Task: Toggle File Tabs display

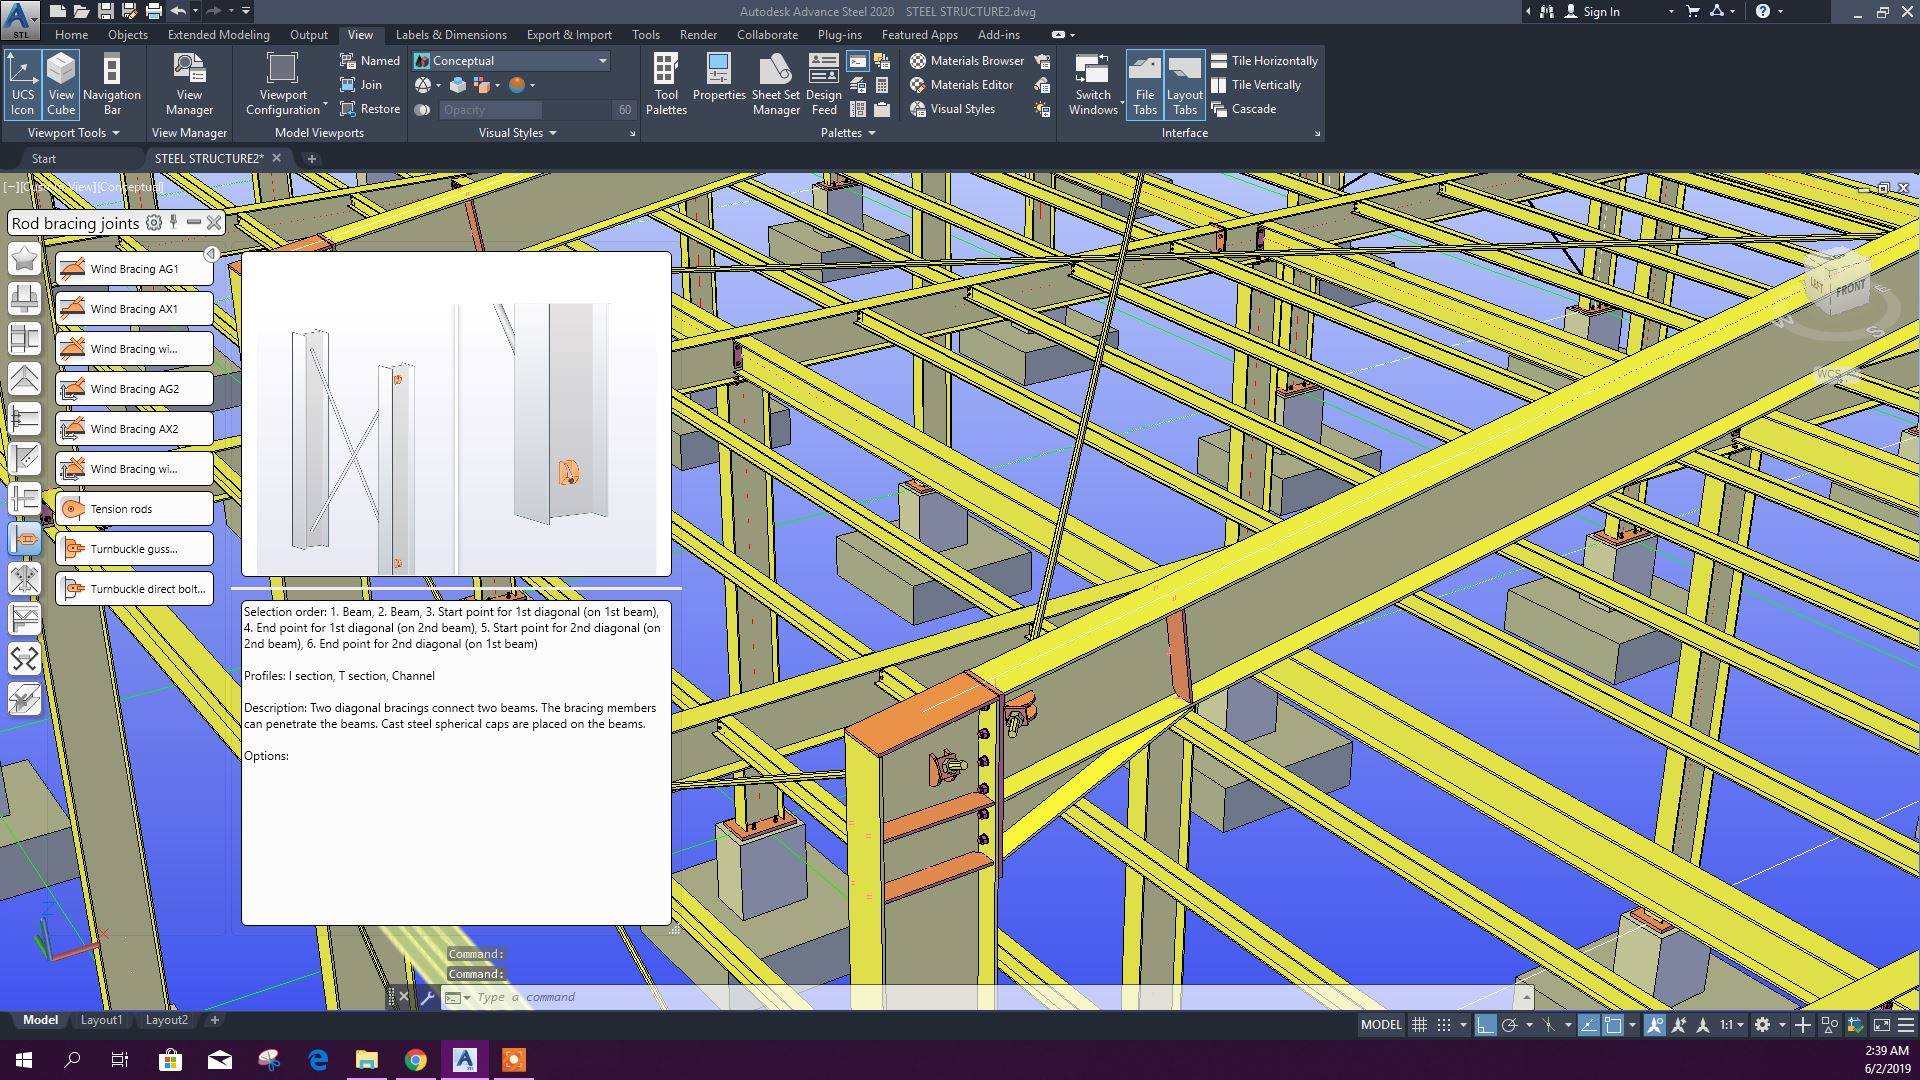Action: [x=1144, y=85]
